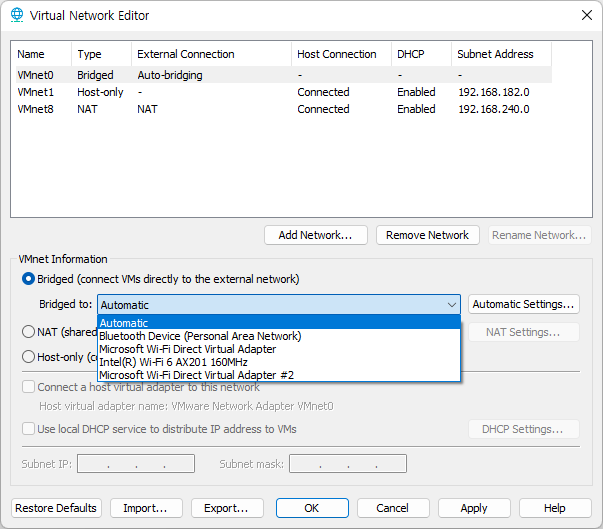The height and width of the screenshot is (529, 603).
Task: Click the Add Network button
Action: tap(316, 235)
